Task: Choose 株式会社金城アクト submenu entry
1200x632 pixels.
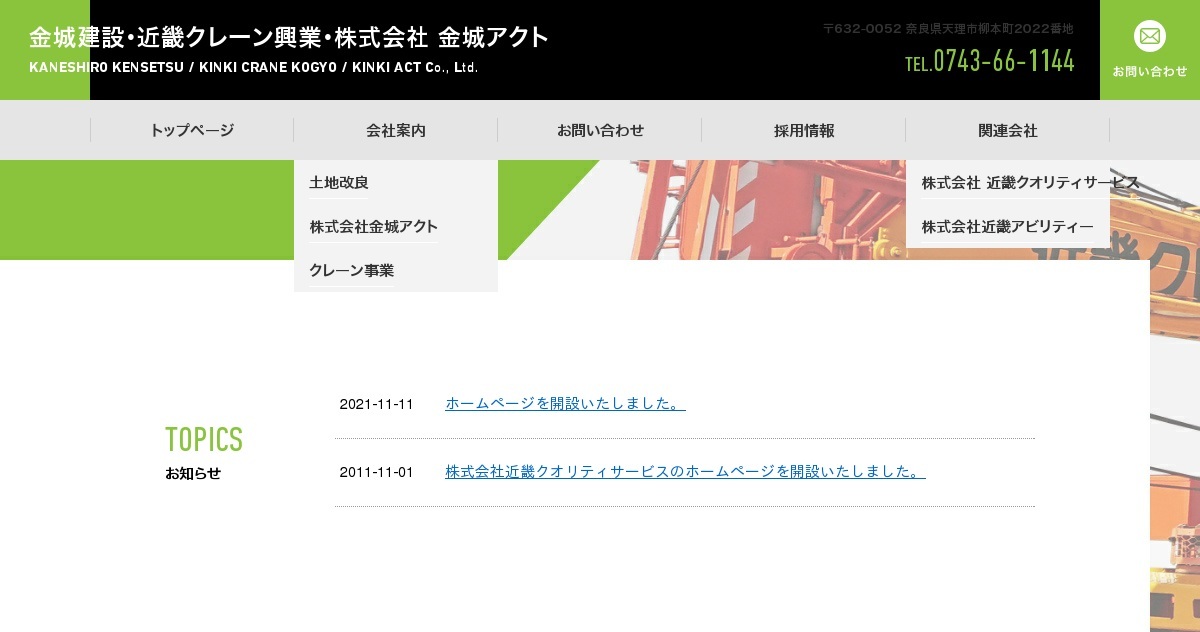Action: 374,226
